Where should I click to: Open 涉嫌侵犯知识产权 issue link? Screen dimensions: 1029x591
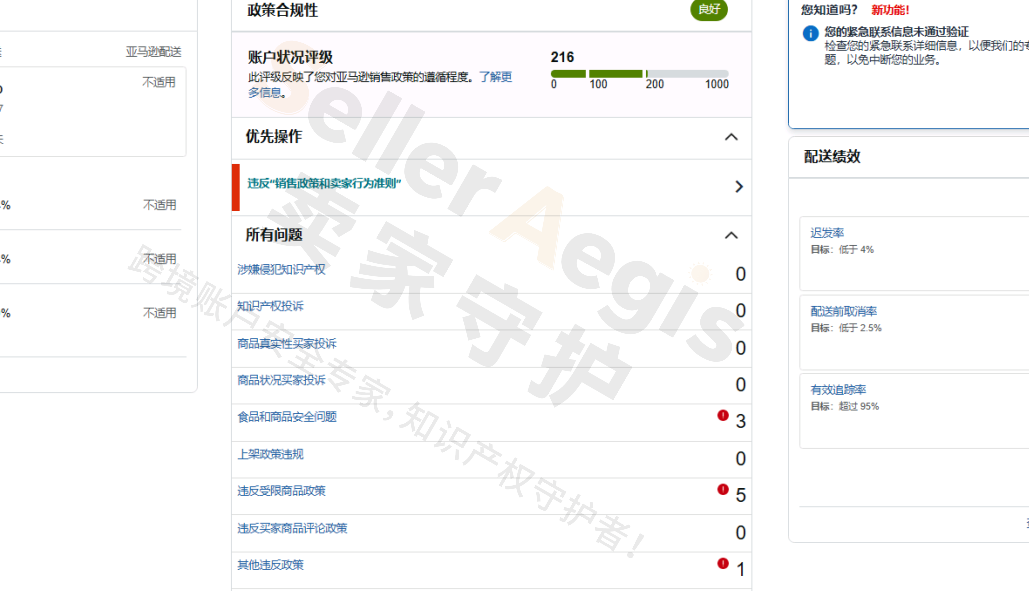click(x=281, y=270)
